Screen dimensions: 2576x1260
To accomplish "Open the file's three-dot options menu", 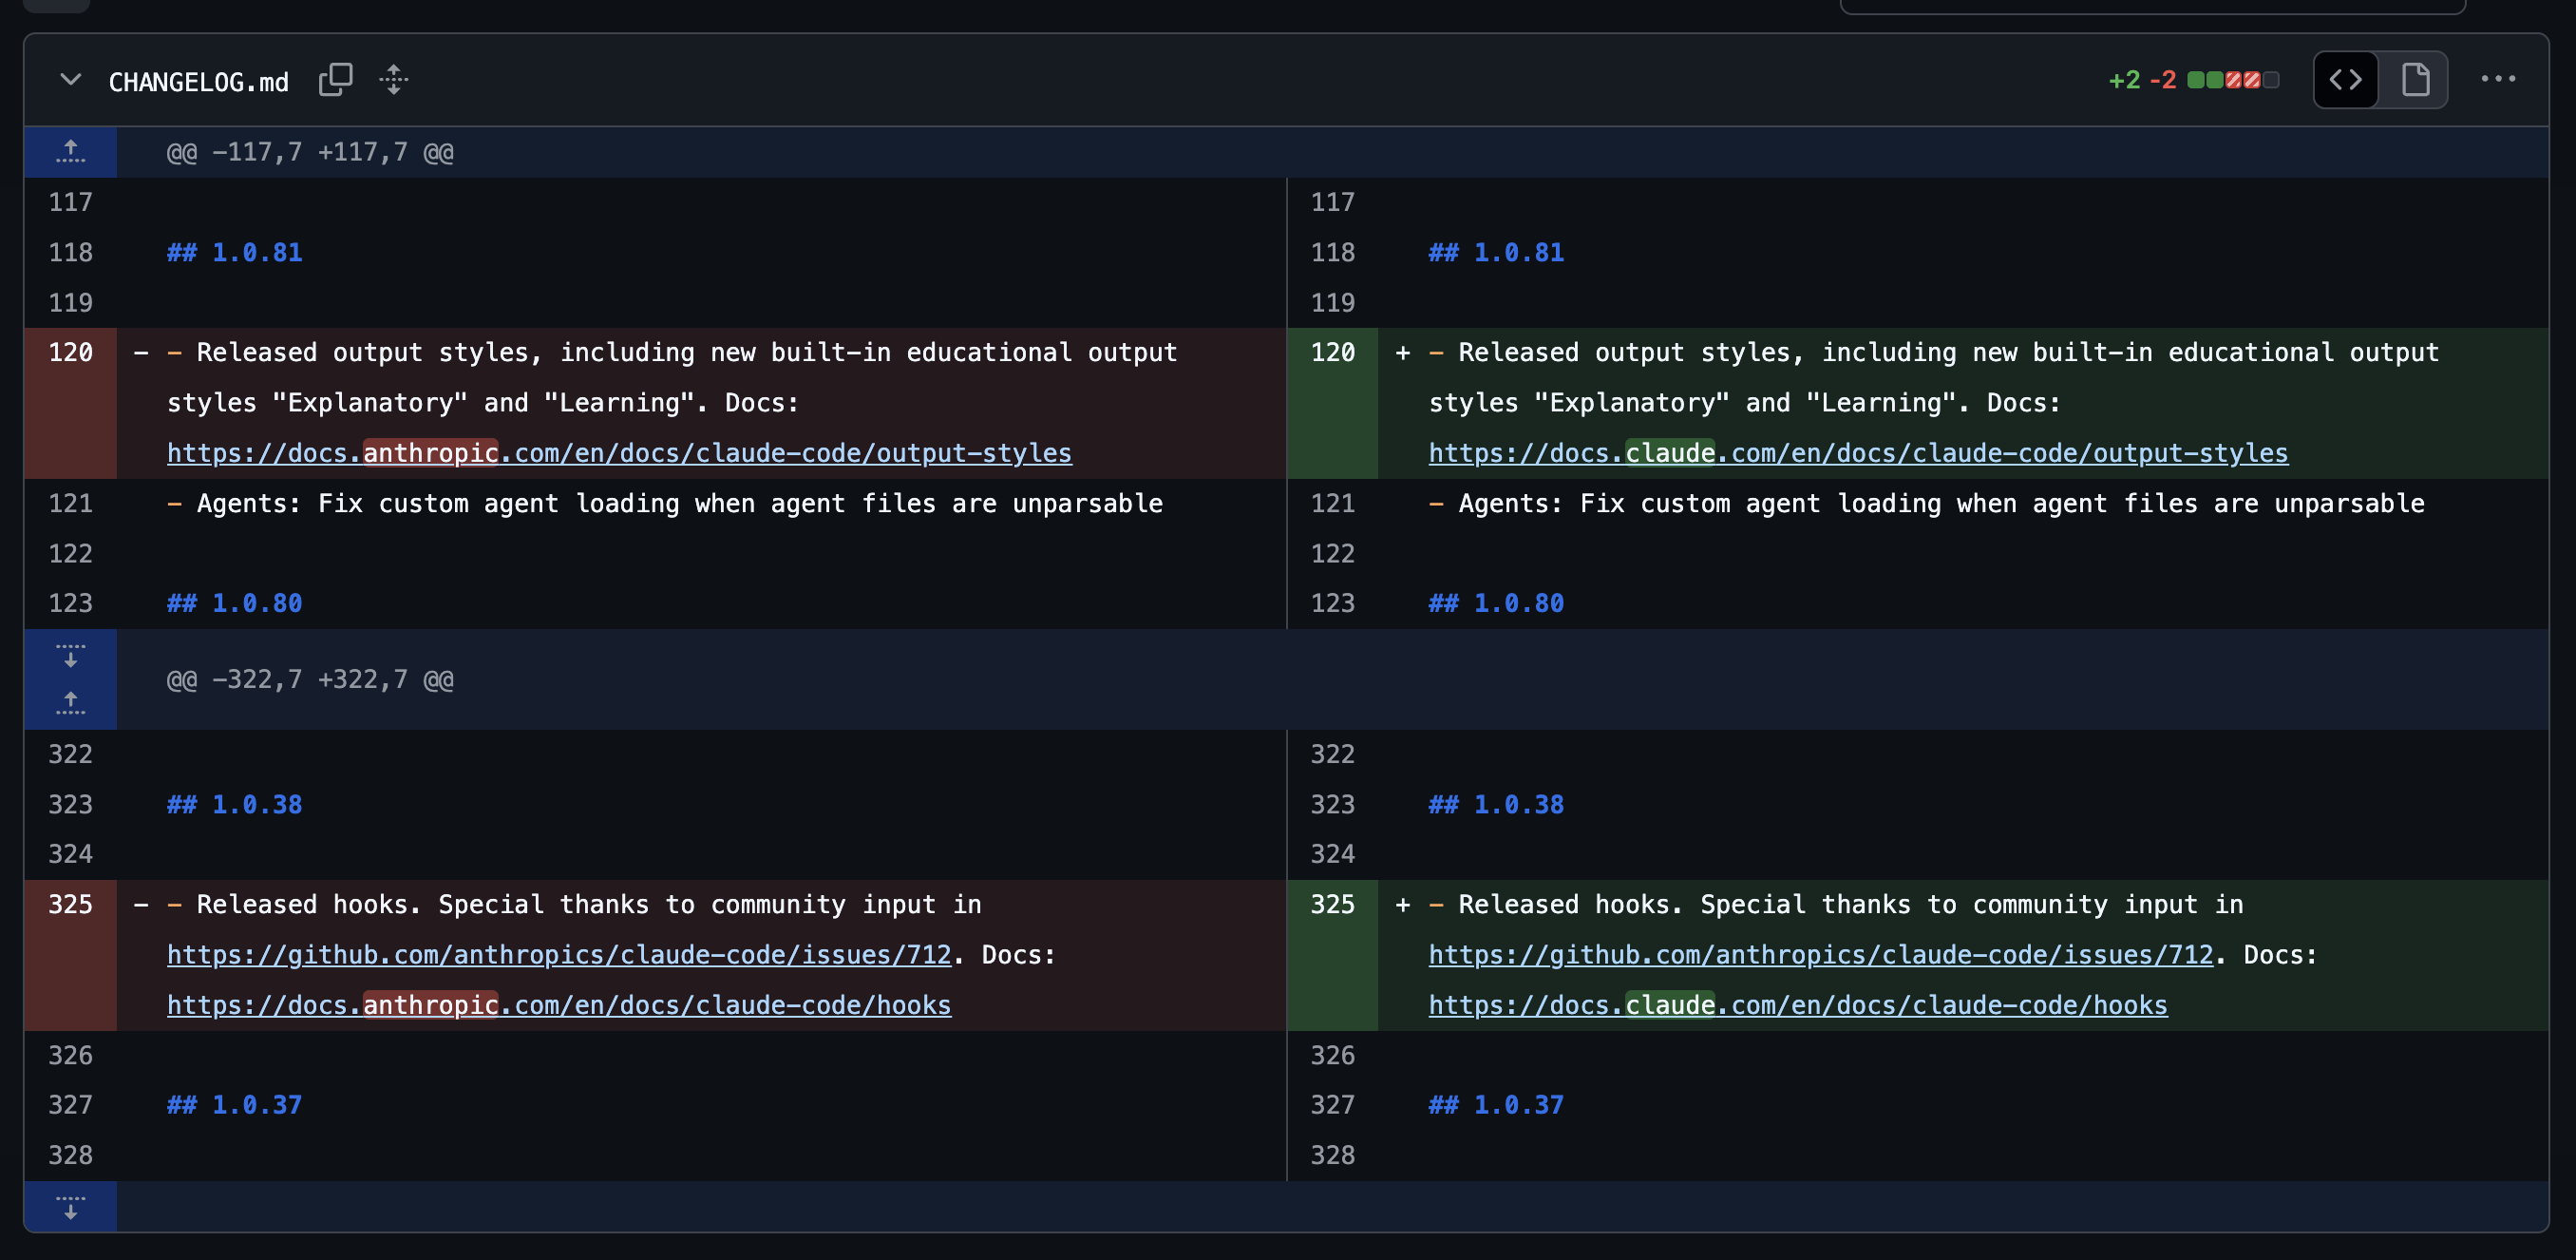I will point(2497,80).
